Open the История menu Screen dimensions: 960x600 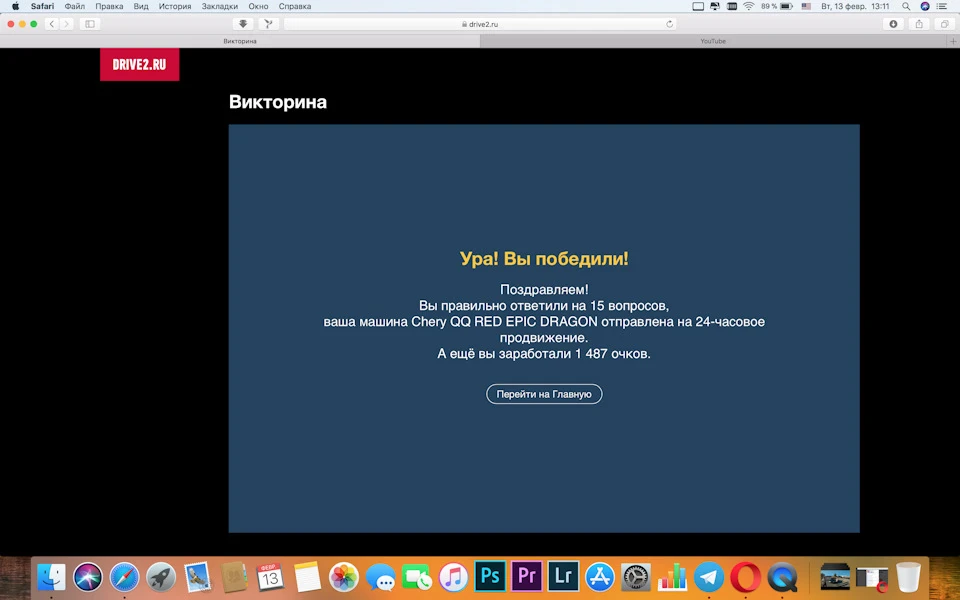click(174, 6)
